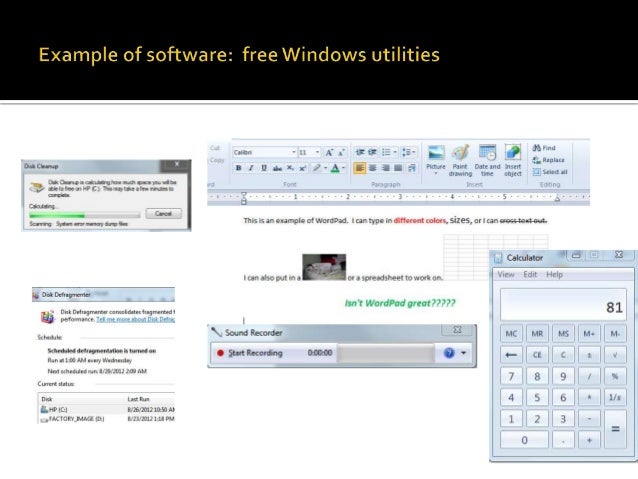638x479 pixels.
Task: Open the Calculator Edit menu
Action: 530,274
